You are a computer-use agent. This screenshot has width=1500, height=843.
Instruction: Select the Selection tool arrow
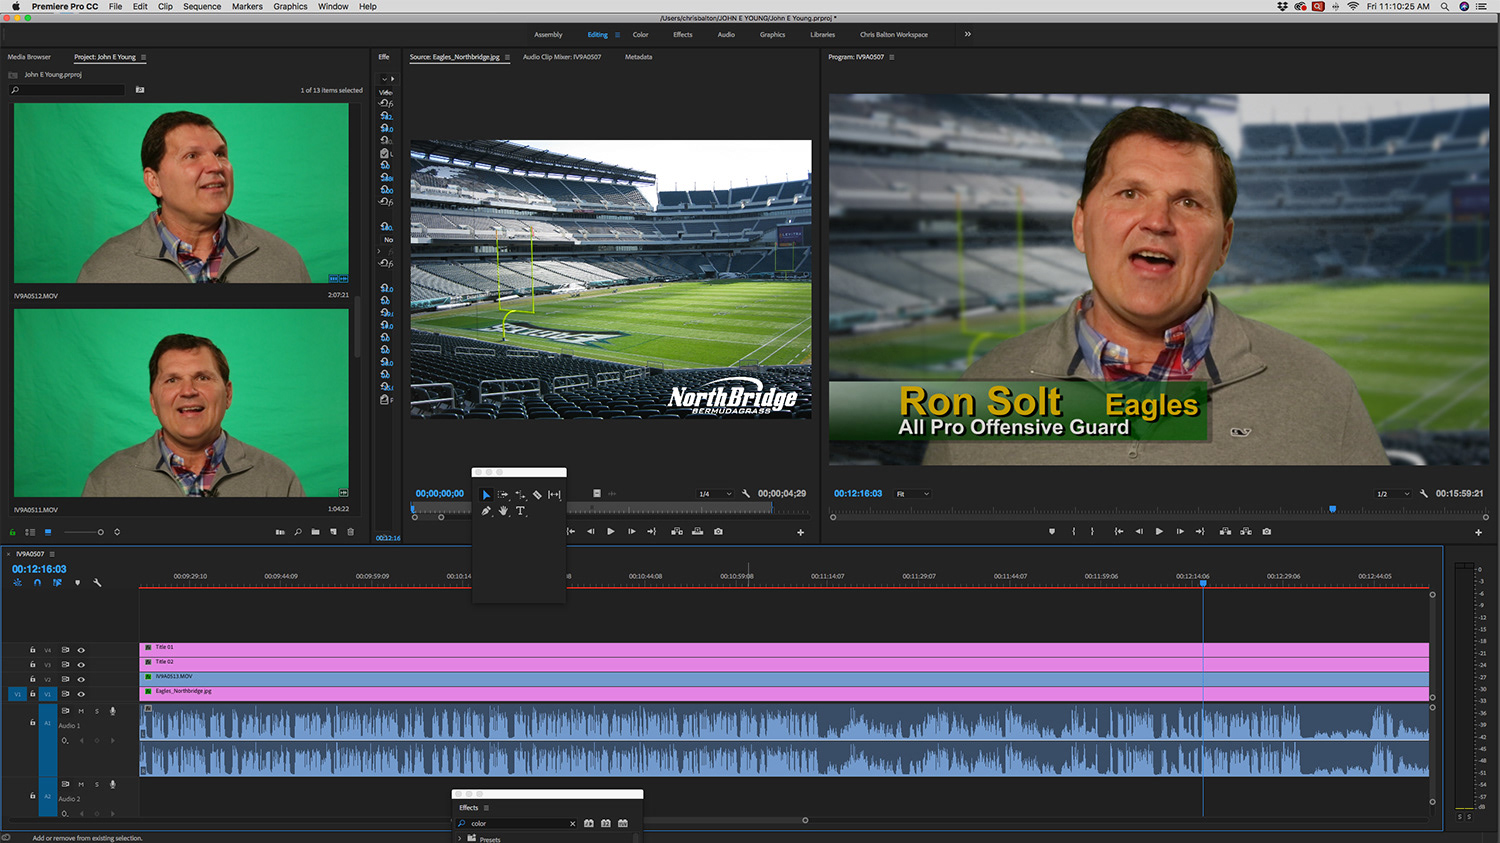tap(486, 495)
